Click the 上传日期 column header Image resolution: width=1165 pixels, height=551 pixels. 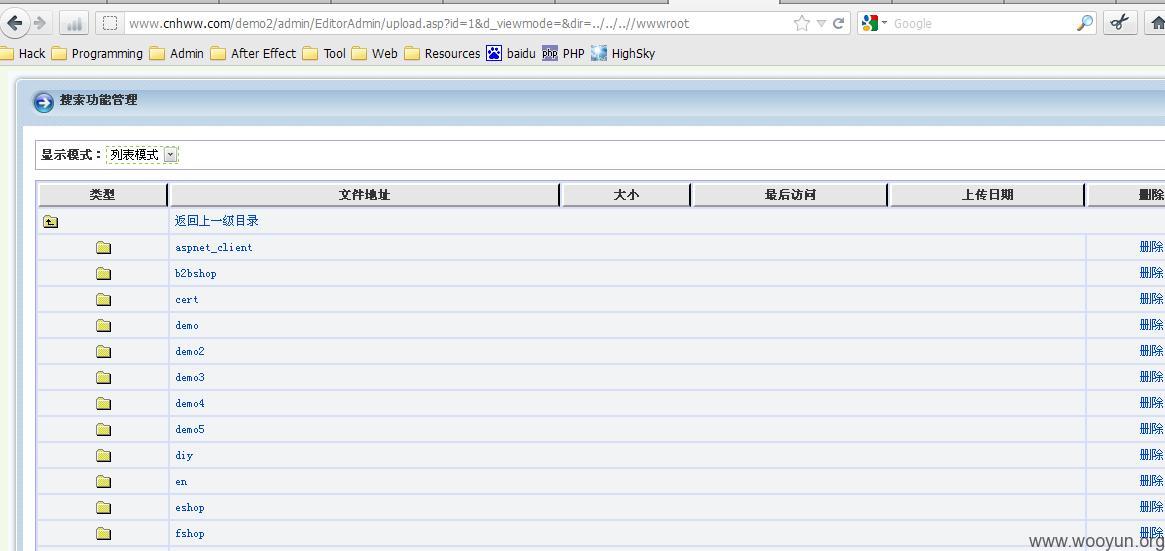pyautogui.click(x=987, y=195)
